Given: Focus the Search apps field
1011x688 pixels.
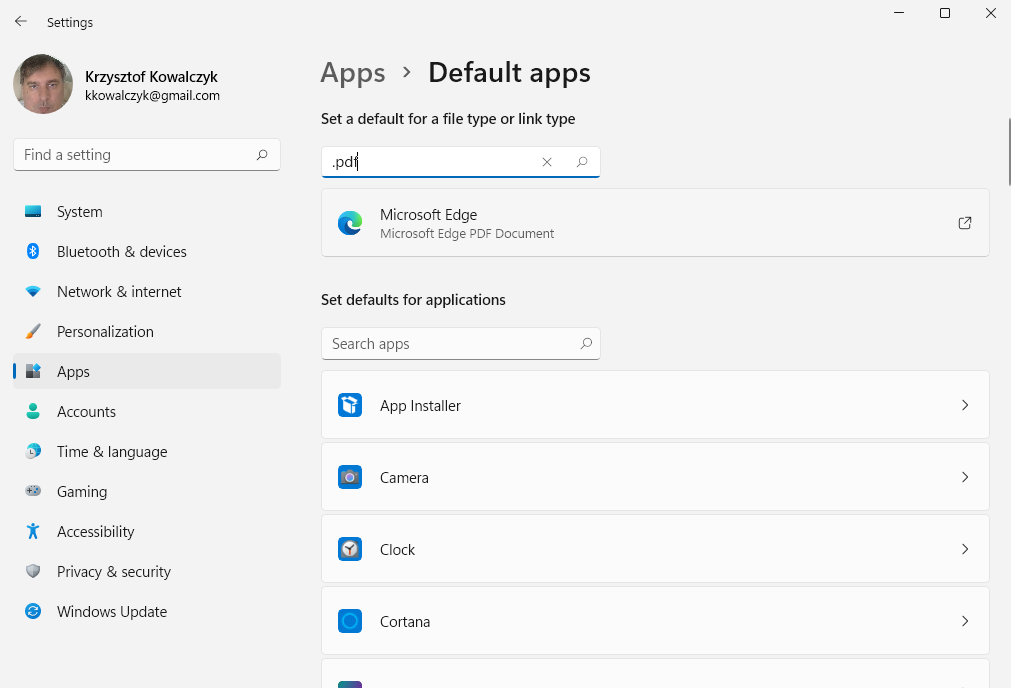Looking at the screenshot, I should coord(461,344).
